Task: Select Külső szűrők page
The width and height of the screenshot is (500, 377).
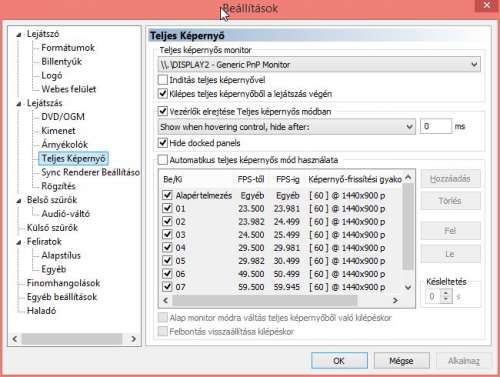Action: [52, 228]
